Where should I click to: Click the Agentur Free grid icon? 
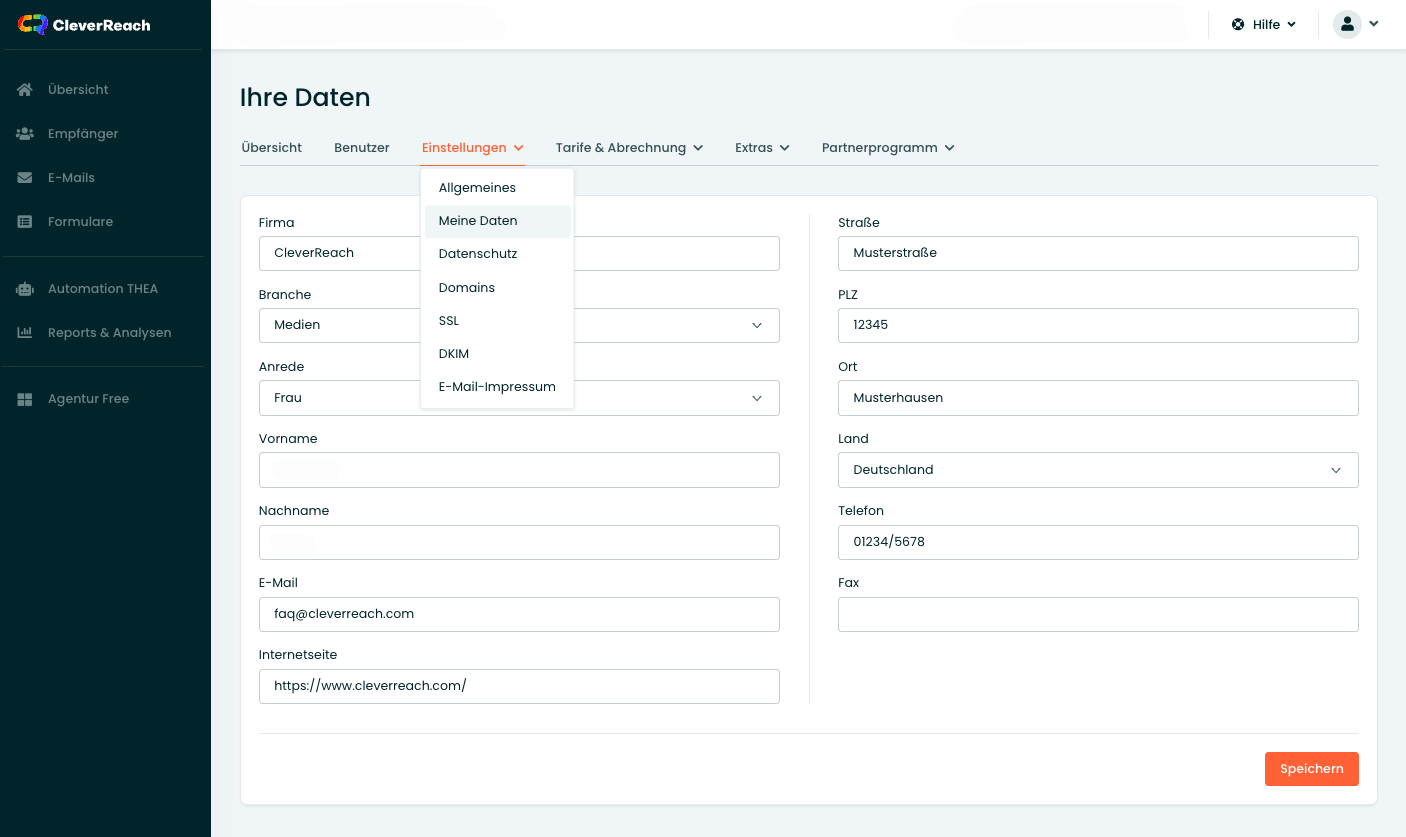point(25,399)
